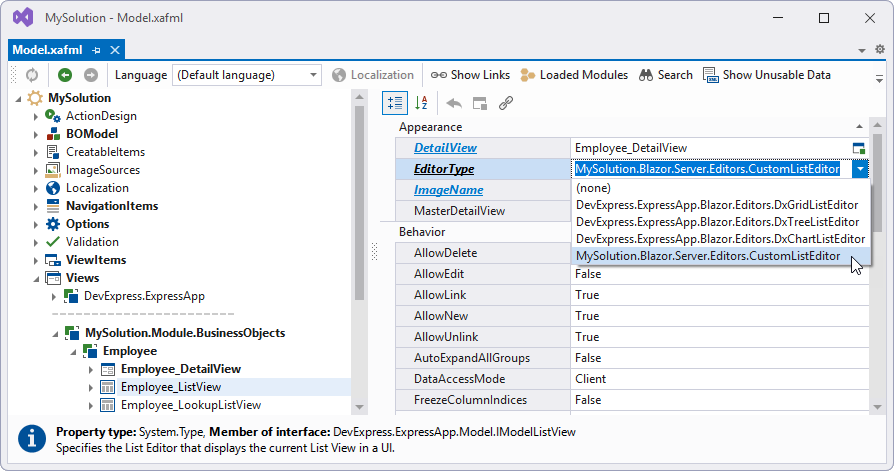The image size is (894, 471).
Task: Click the EditorType value field
Action: click(711, 169)
